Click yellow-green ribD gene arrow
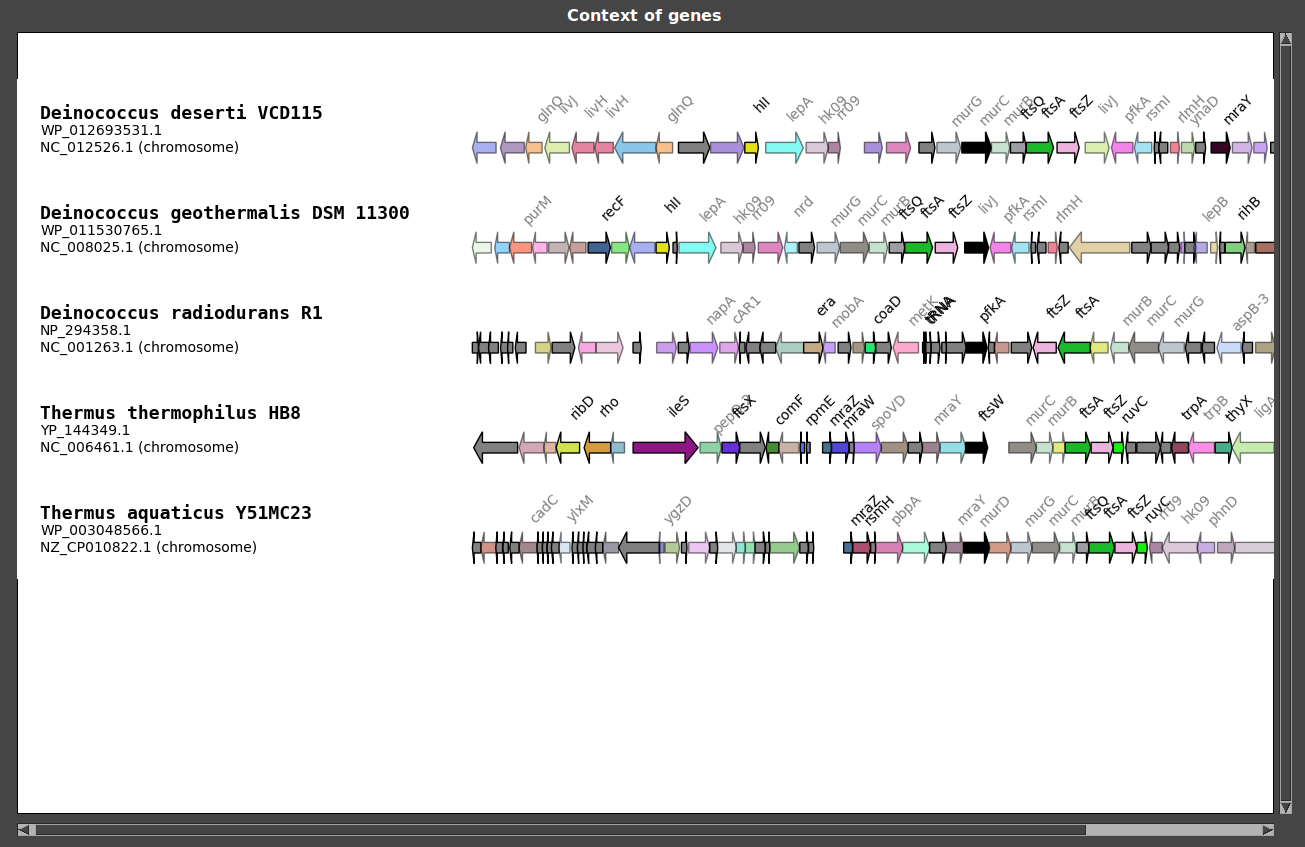1305x847 pixels. (x=568, y=448)
